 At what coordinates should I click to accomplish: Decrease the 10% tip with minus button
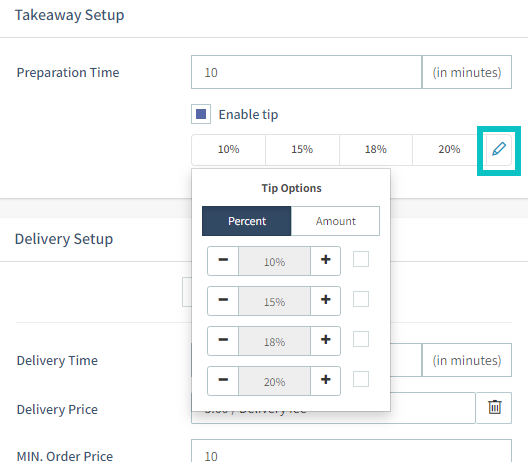pos(223,261)
